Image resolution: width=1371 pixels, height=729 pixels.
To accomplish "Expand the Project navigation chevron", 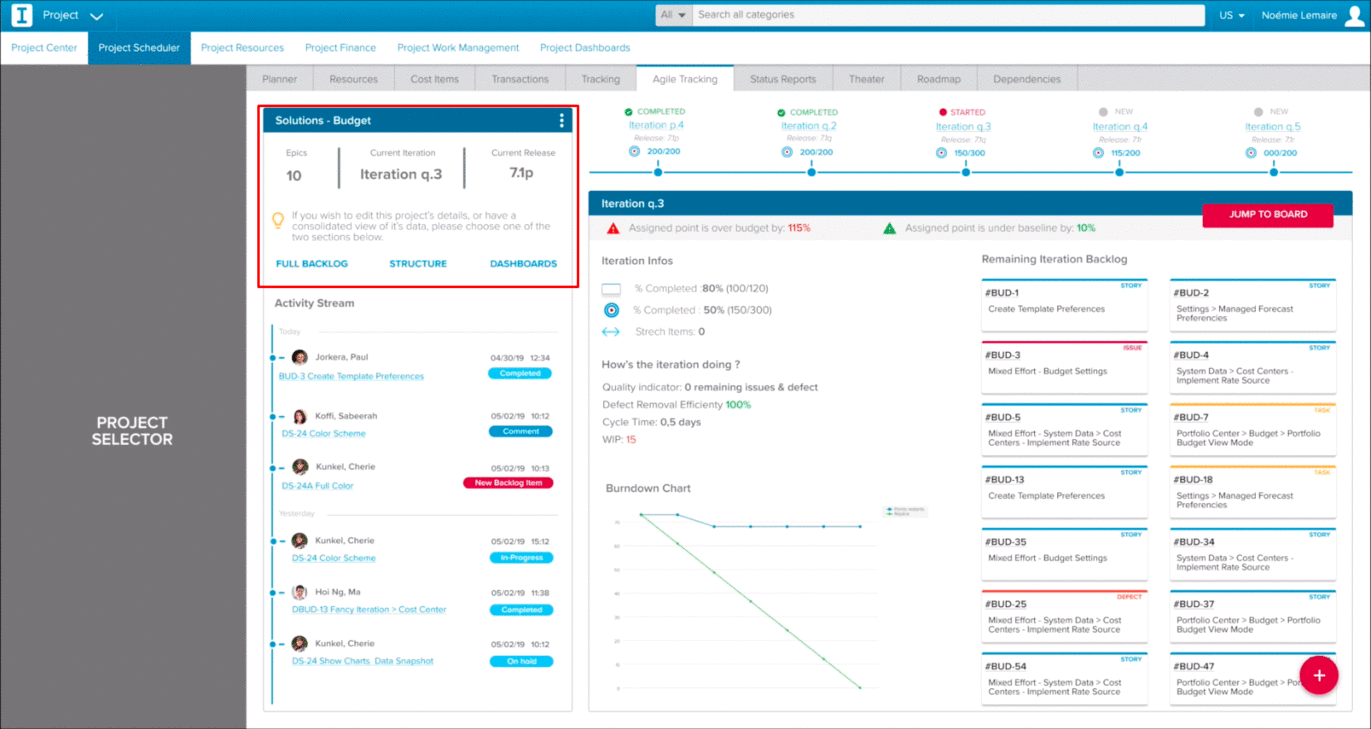I will pyautogui.click(x=96, y=15).
